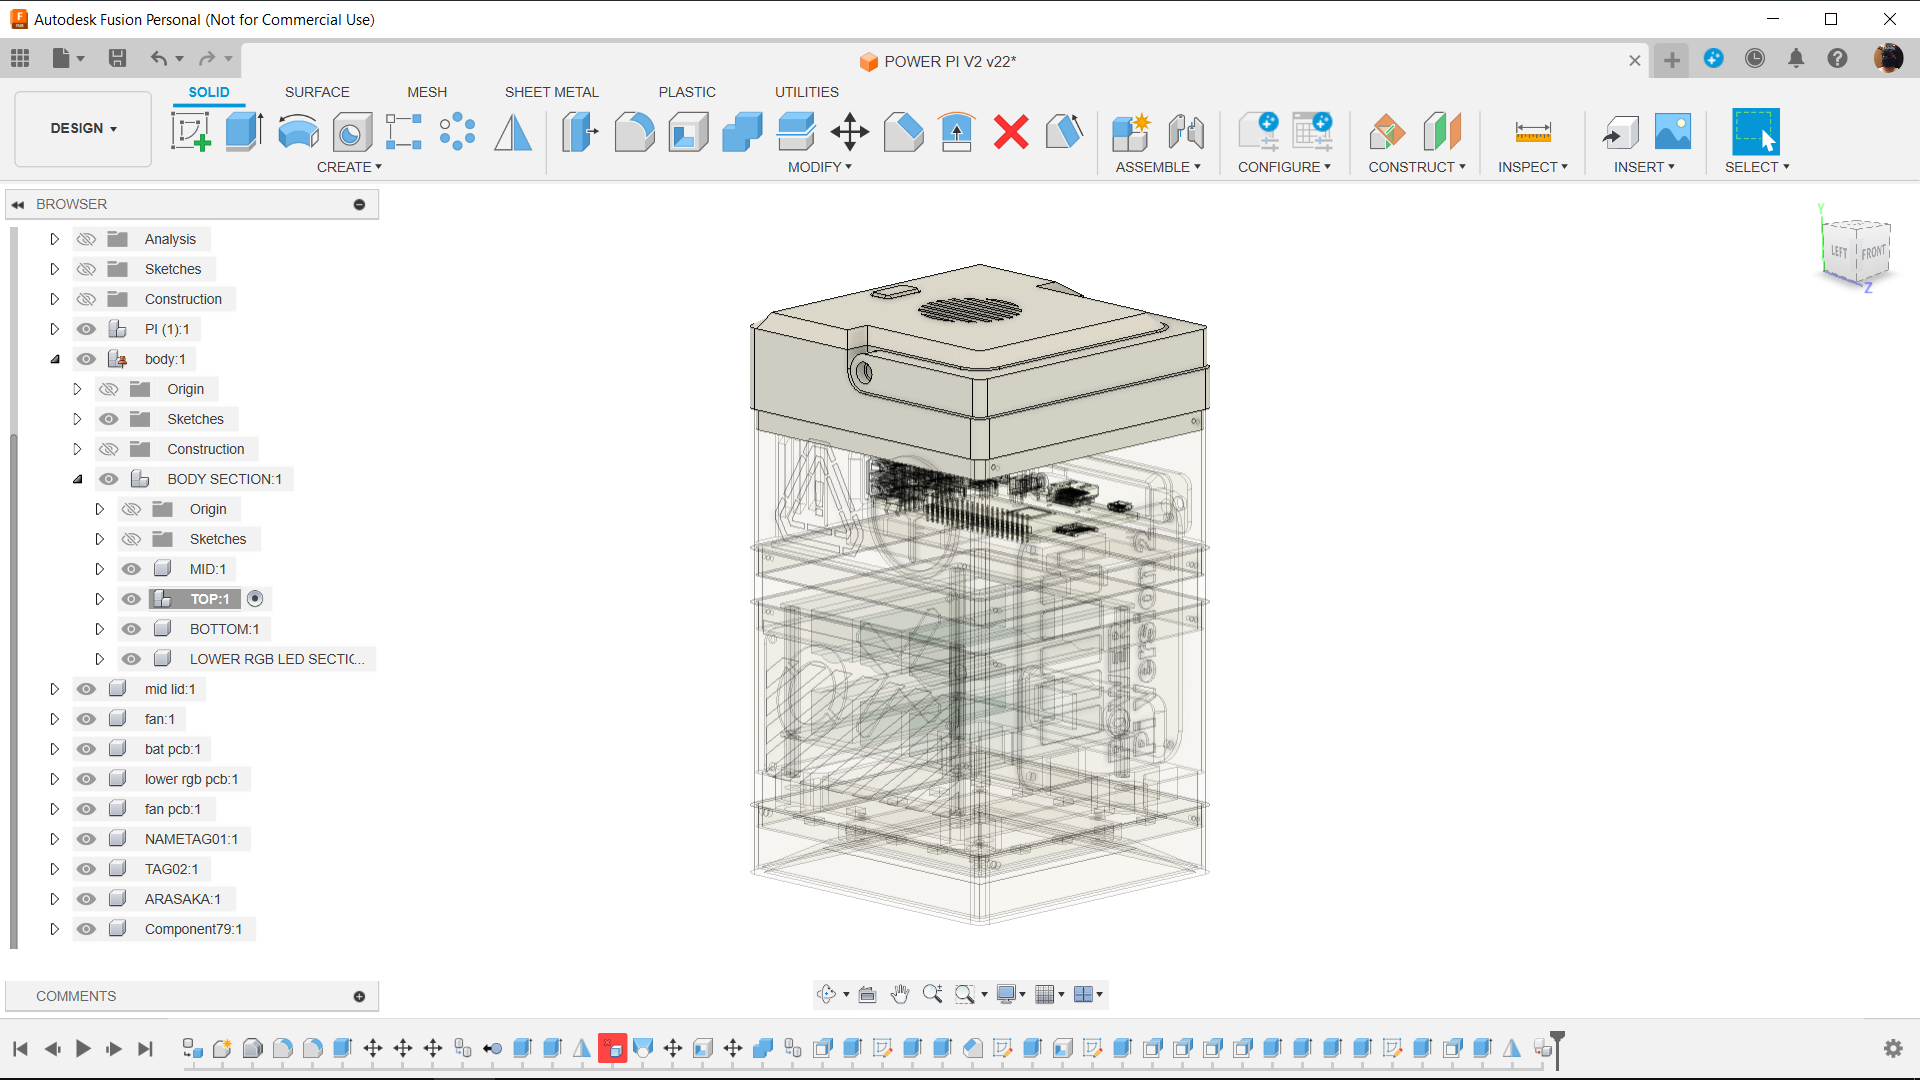The height and width of the screenshot is (1080, 1920).
Task: Click the highlighted red timeline feature
Action: (x=613, y=1048)
